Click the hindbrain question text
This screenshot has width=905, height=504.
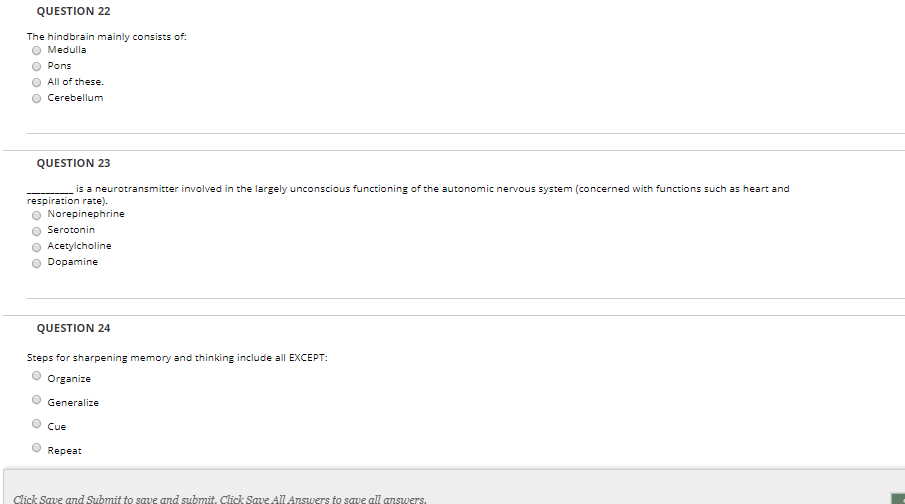(107, 37)
